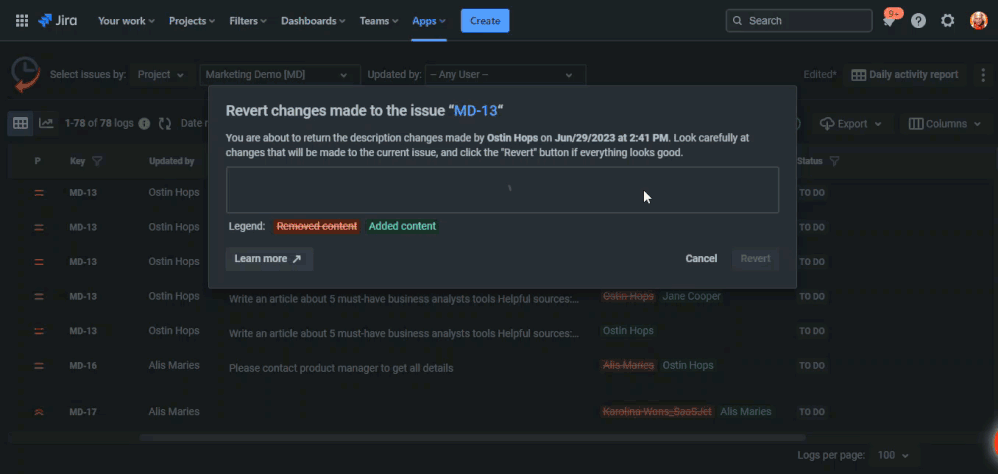Click the Jira logo
The height and width of the screenshot is (474, 998).
click(57, 20)
